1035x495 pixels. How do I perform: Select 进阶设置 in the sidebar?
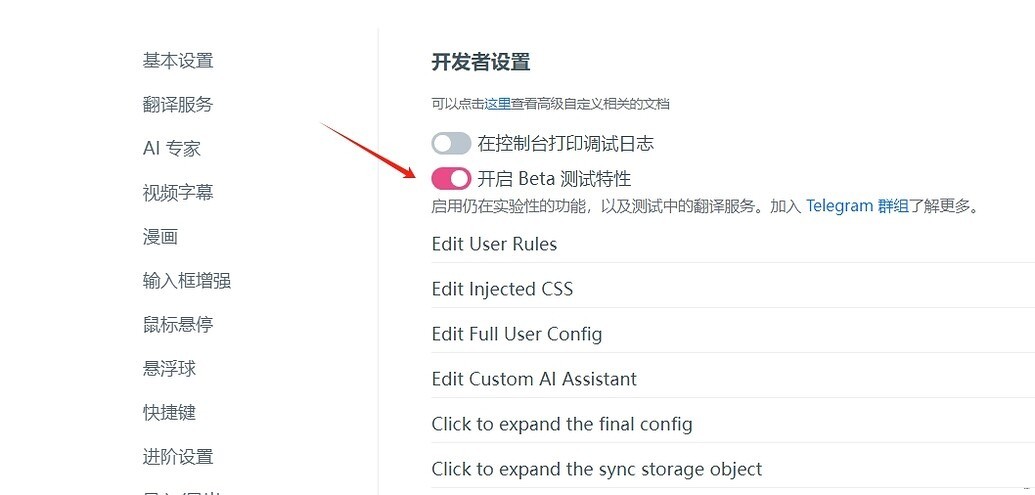pyautogui.click(x=178, y=457)
